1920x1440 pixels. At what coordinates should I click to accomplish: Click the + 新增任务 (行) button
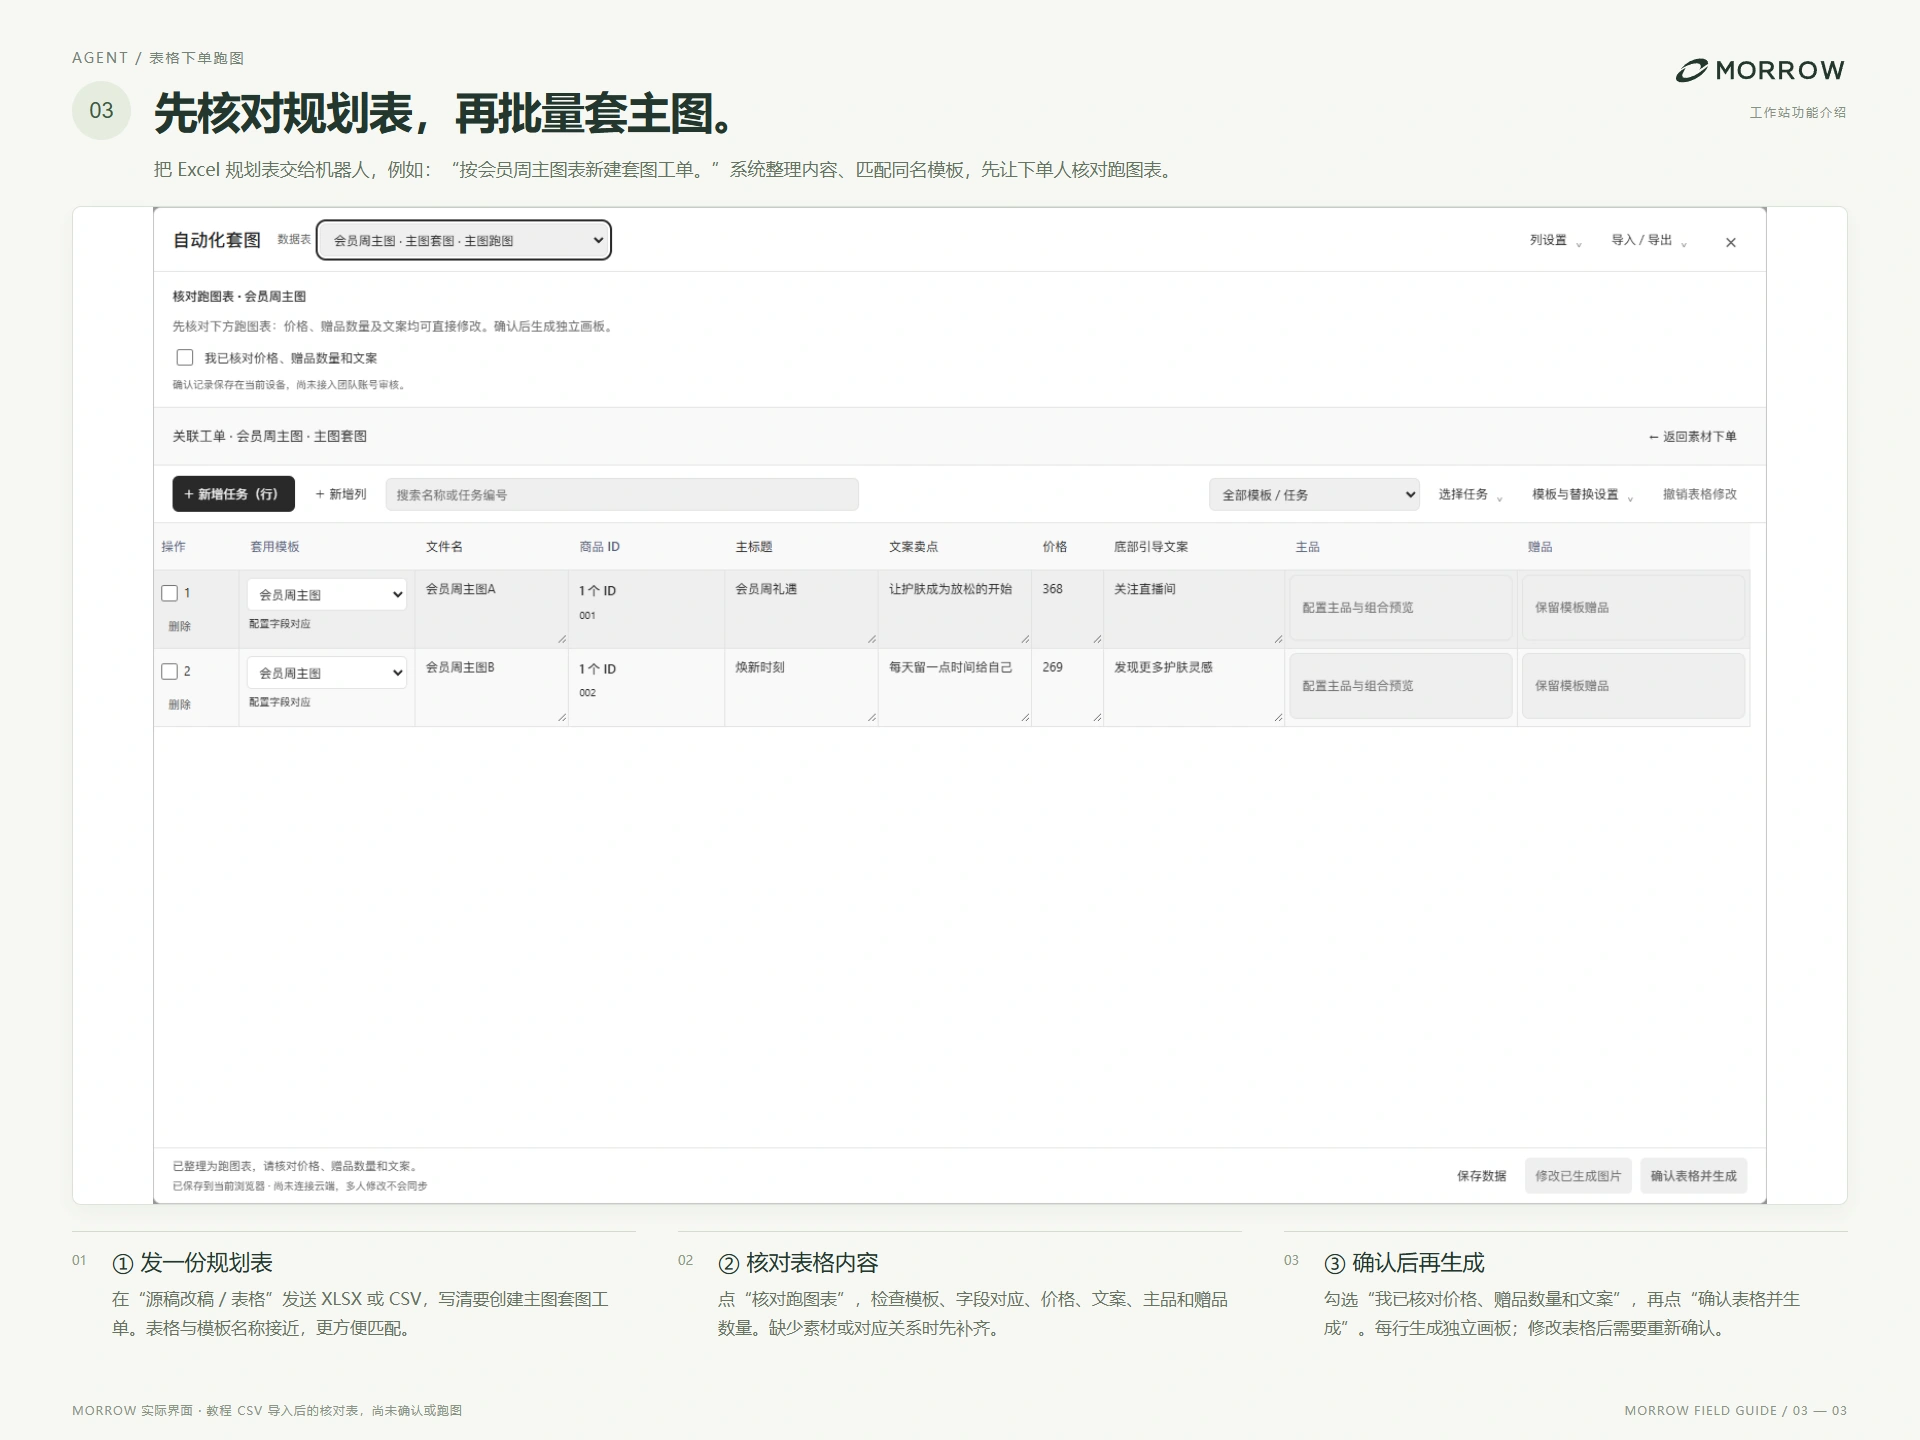point(233,494)
